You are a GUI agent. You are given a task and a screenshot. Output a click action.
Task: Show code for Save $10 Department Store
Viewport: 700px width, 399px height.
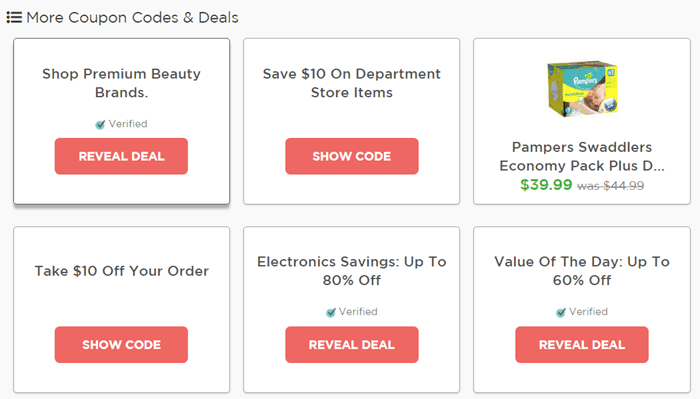click(x=352, y=156)
